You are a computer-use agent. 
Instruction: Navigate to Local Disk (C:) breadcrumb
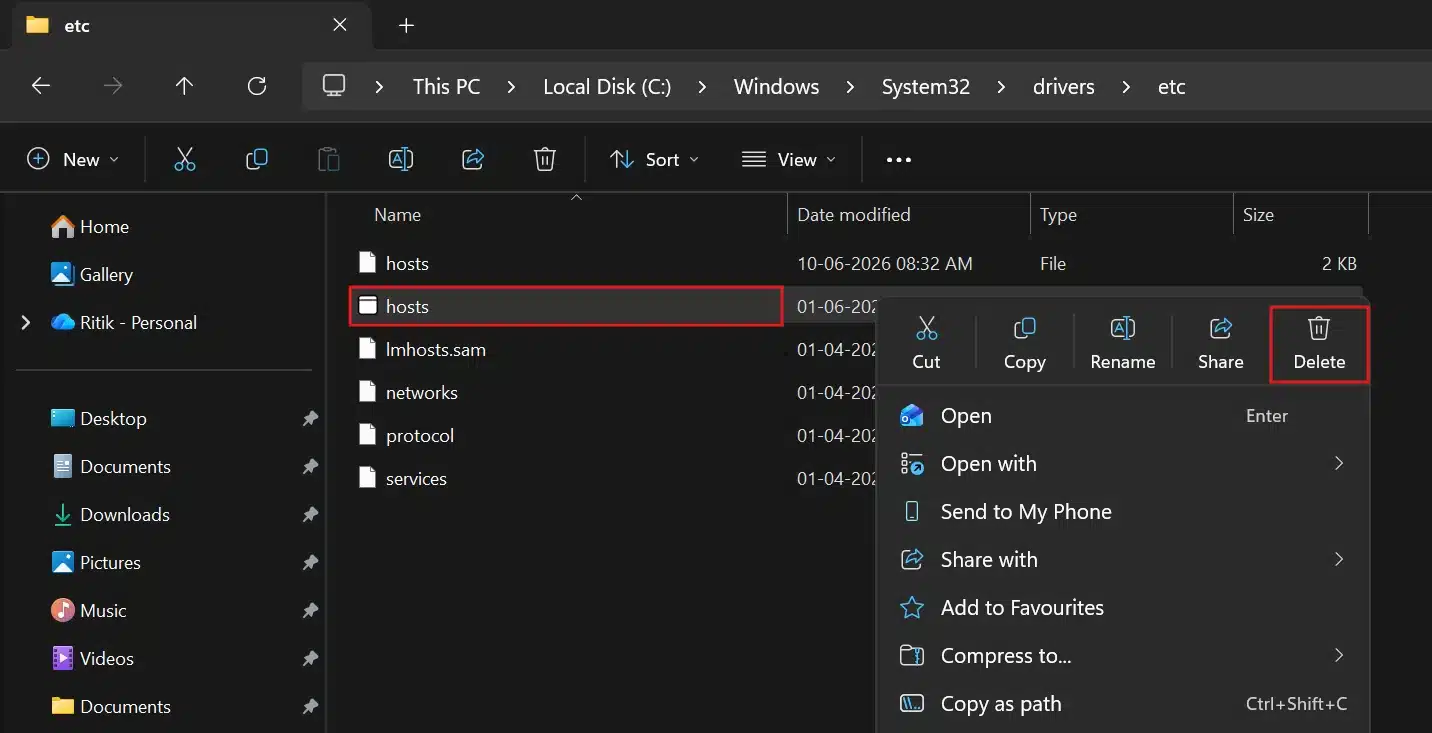tap(607, 87)
